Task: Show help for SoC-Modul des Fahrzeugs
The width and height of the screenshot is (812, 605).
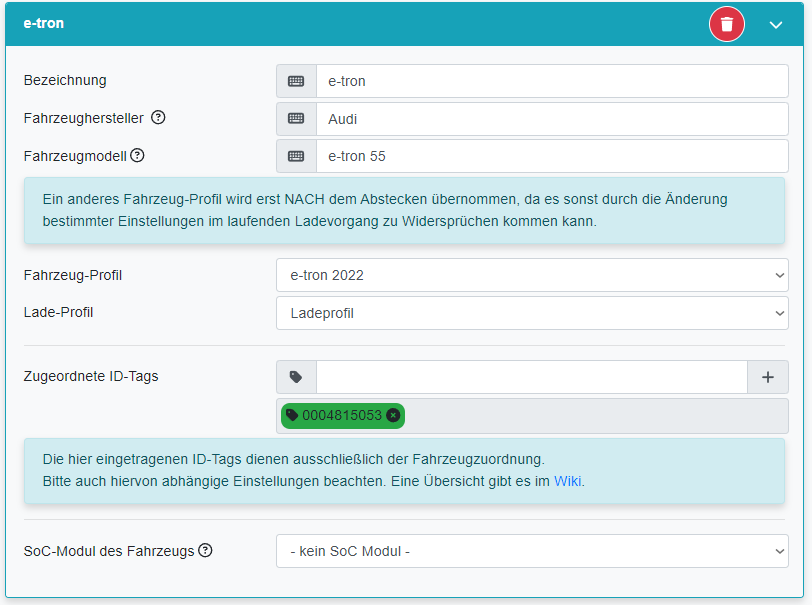Action: (x=205, y=550)
